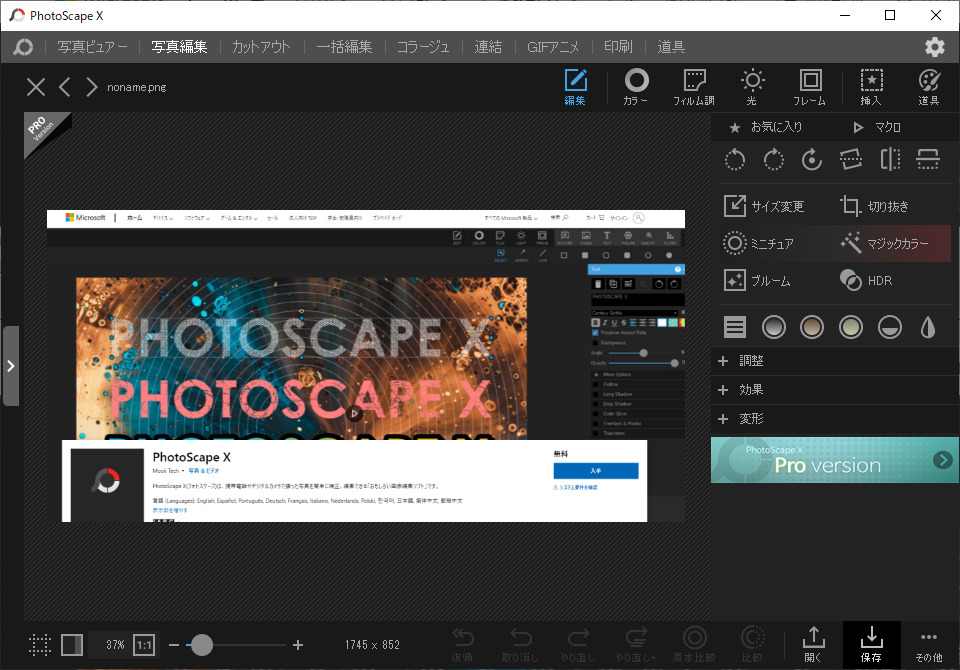Open the 道具 tools icon in the editor toolbar
The image size is (960, 670).
point(929,87)
